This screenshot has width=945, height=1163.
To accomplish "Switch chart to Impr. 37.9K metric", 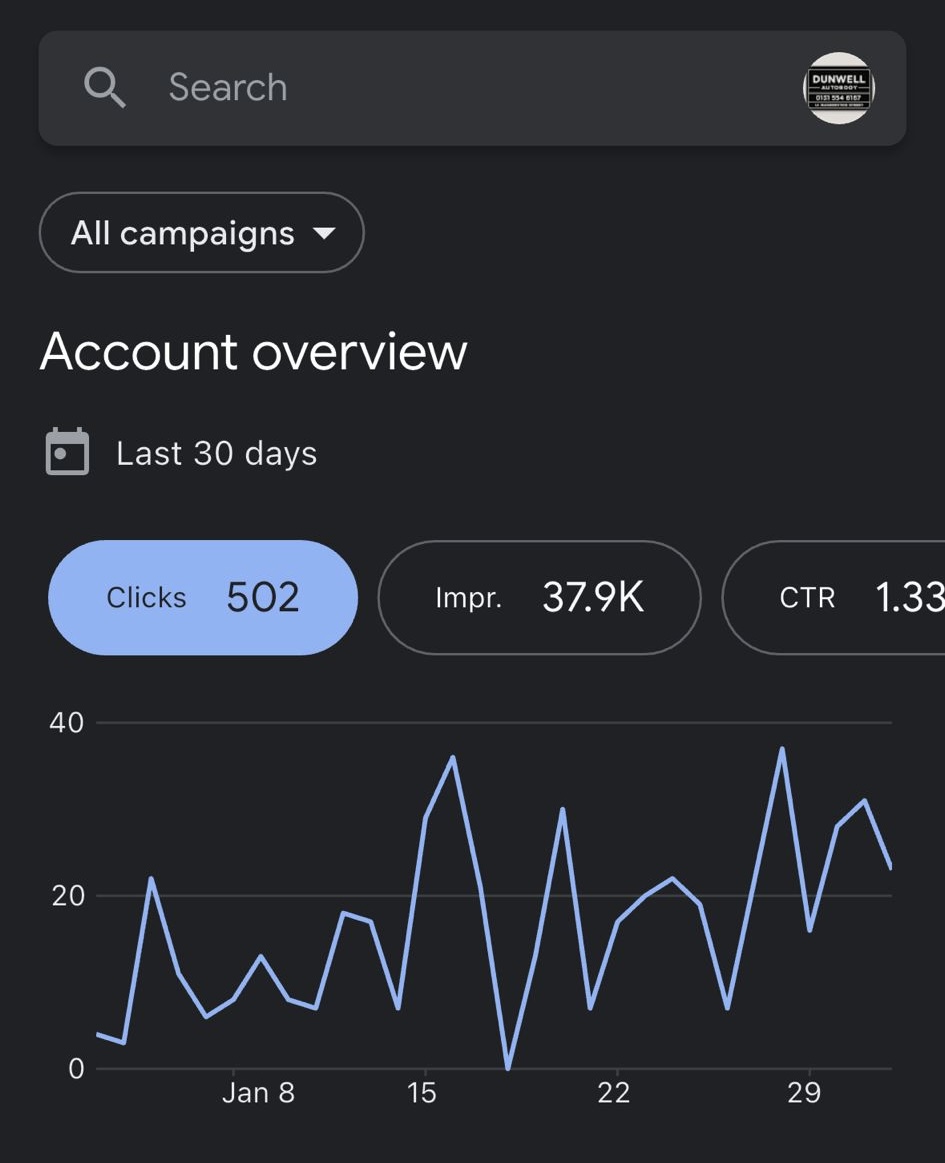I will pos(539,598).
